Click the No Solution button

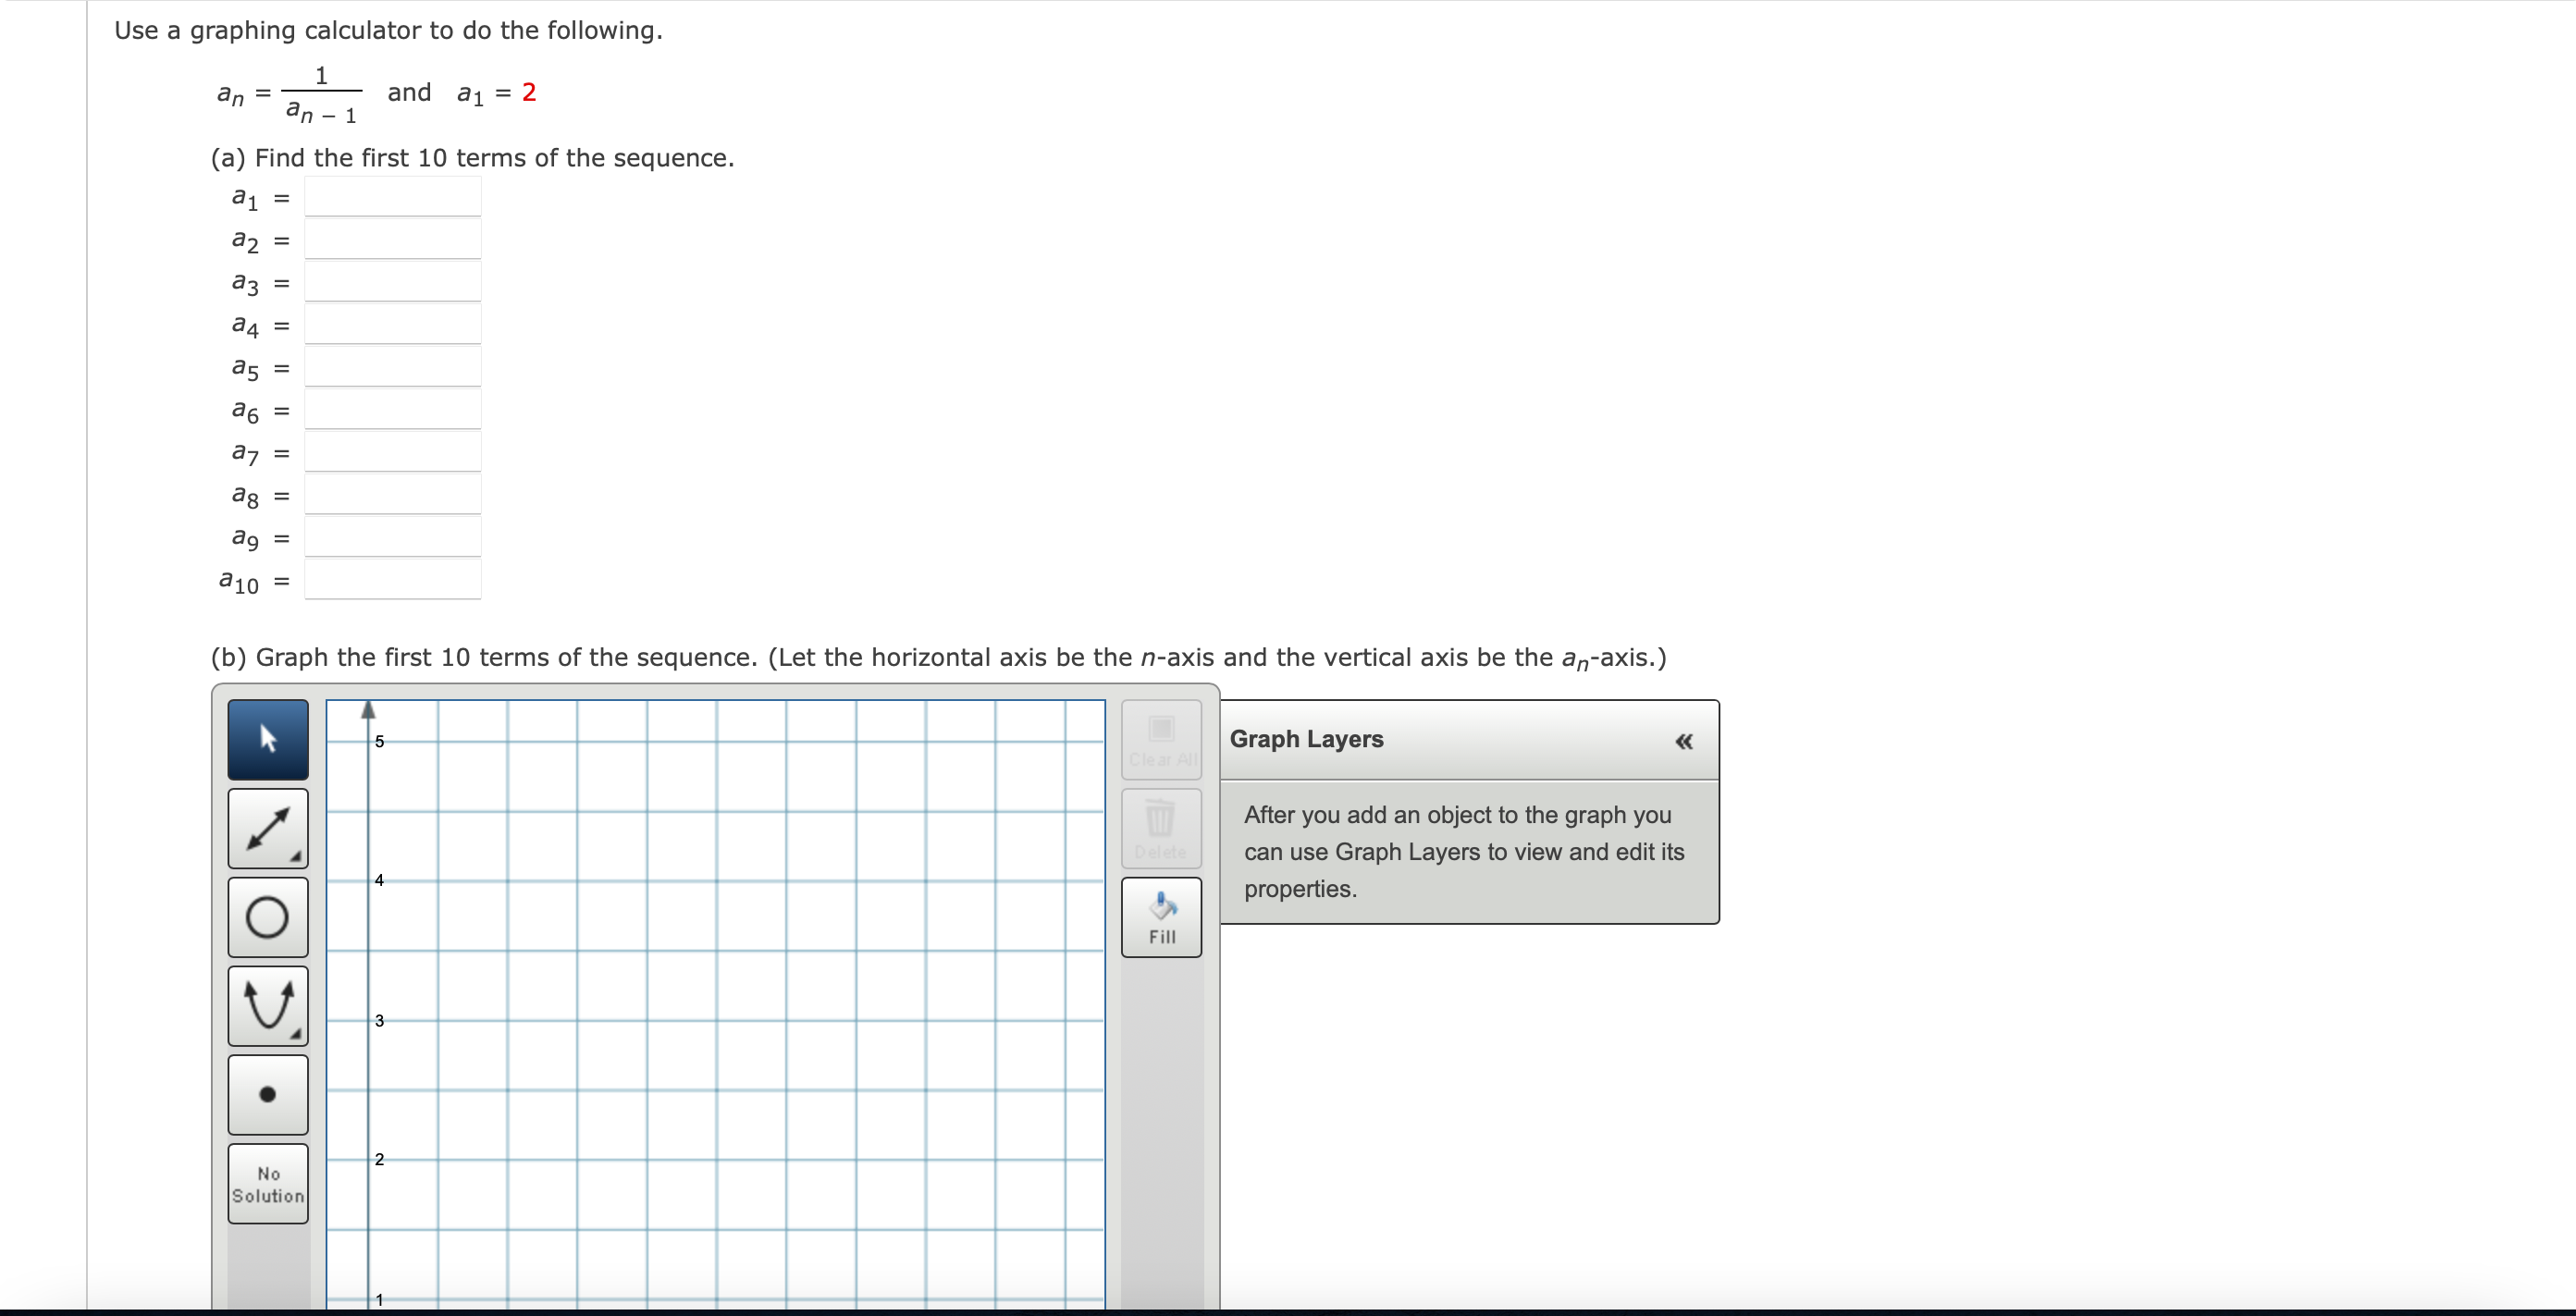pyautogui.click(x=267, y=1182)
